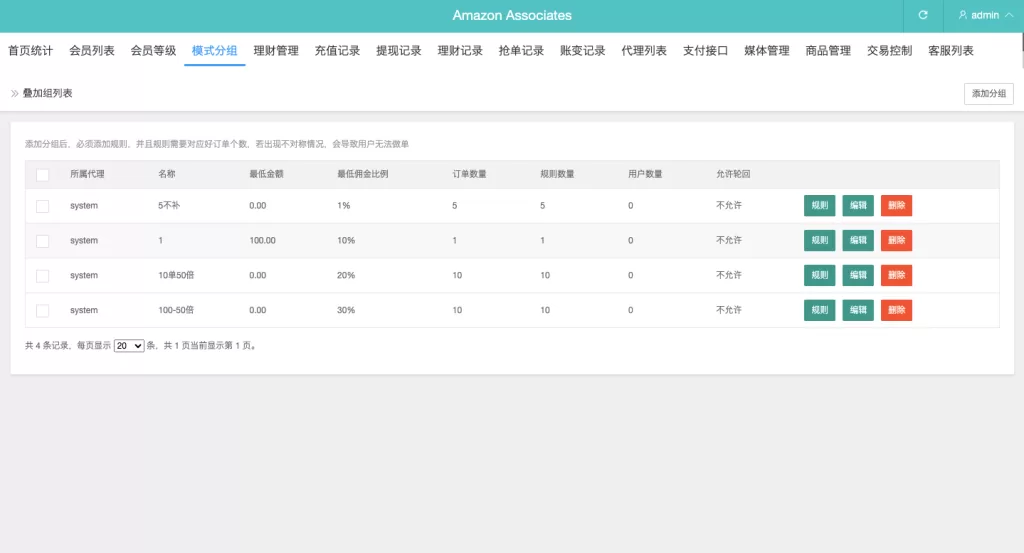Expand the rows-per-page dropdown showing 20
This screenshot has width=1024, height=553.
pyautogui.click(x=129, y=346)
